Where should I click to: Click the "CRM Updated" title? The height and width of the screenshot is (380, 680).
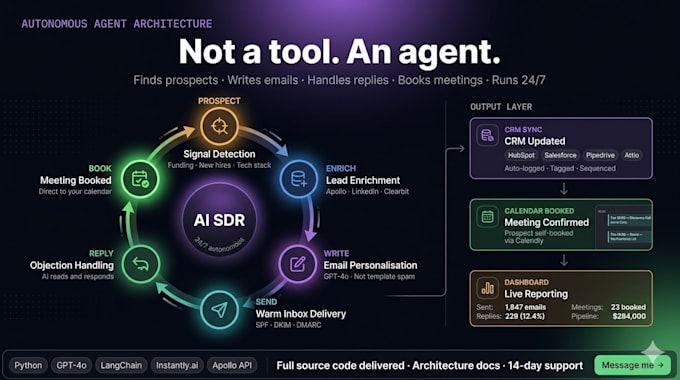click(535, 141)
